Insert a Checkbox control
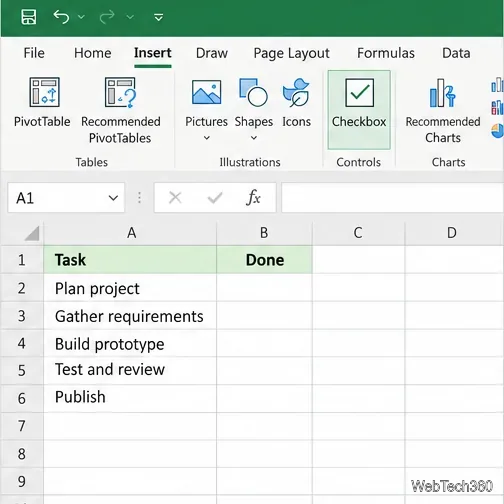 point(359,110)
